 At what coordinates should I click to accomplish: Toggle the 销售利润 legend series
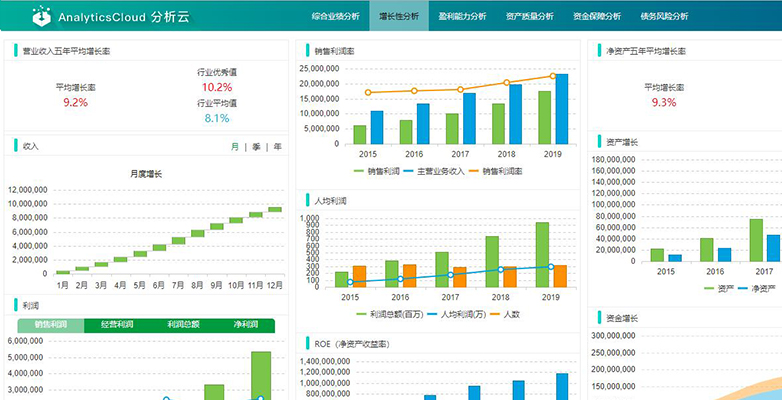(377, 171)
